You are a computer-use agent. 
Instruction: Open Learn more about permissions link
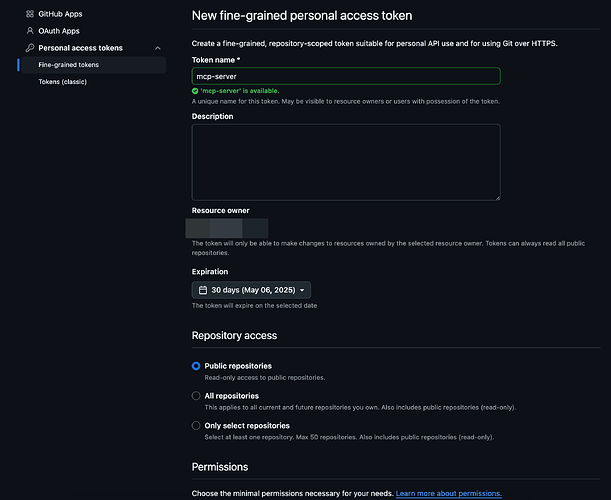pos(448,494)
